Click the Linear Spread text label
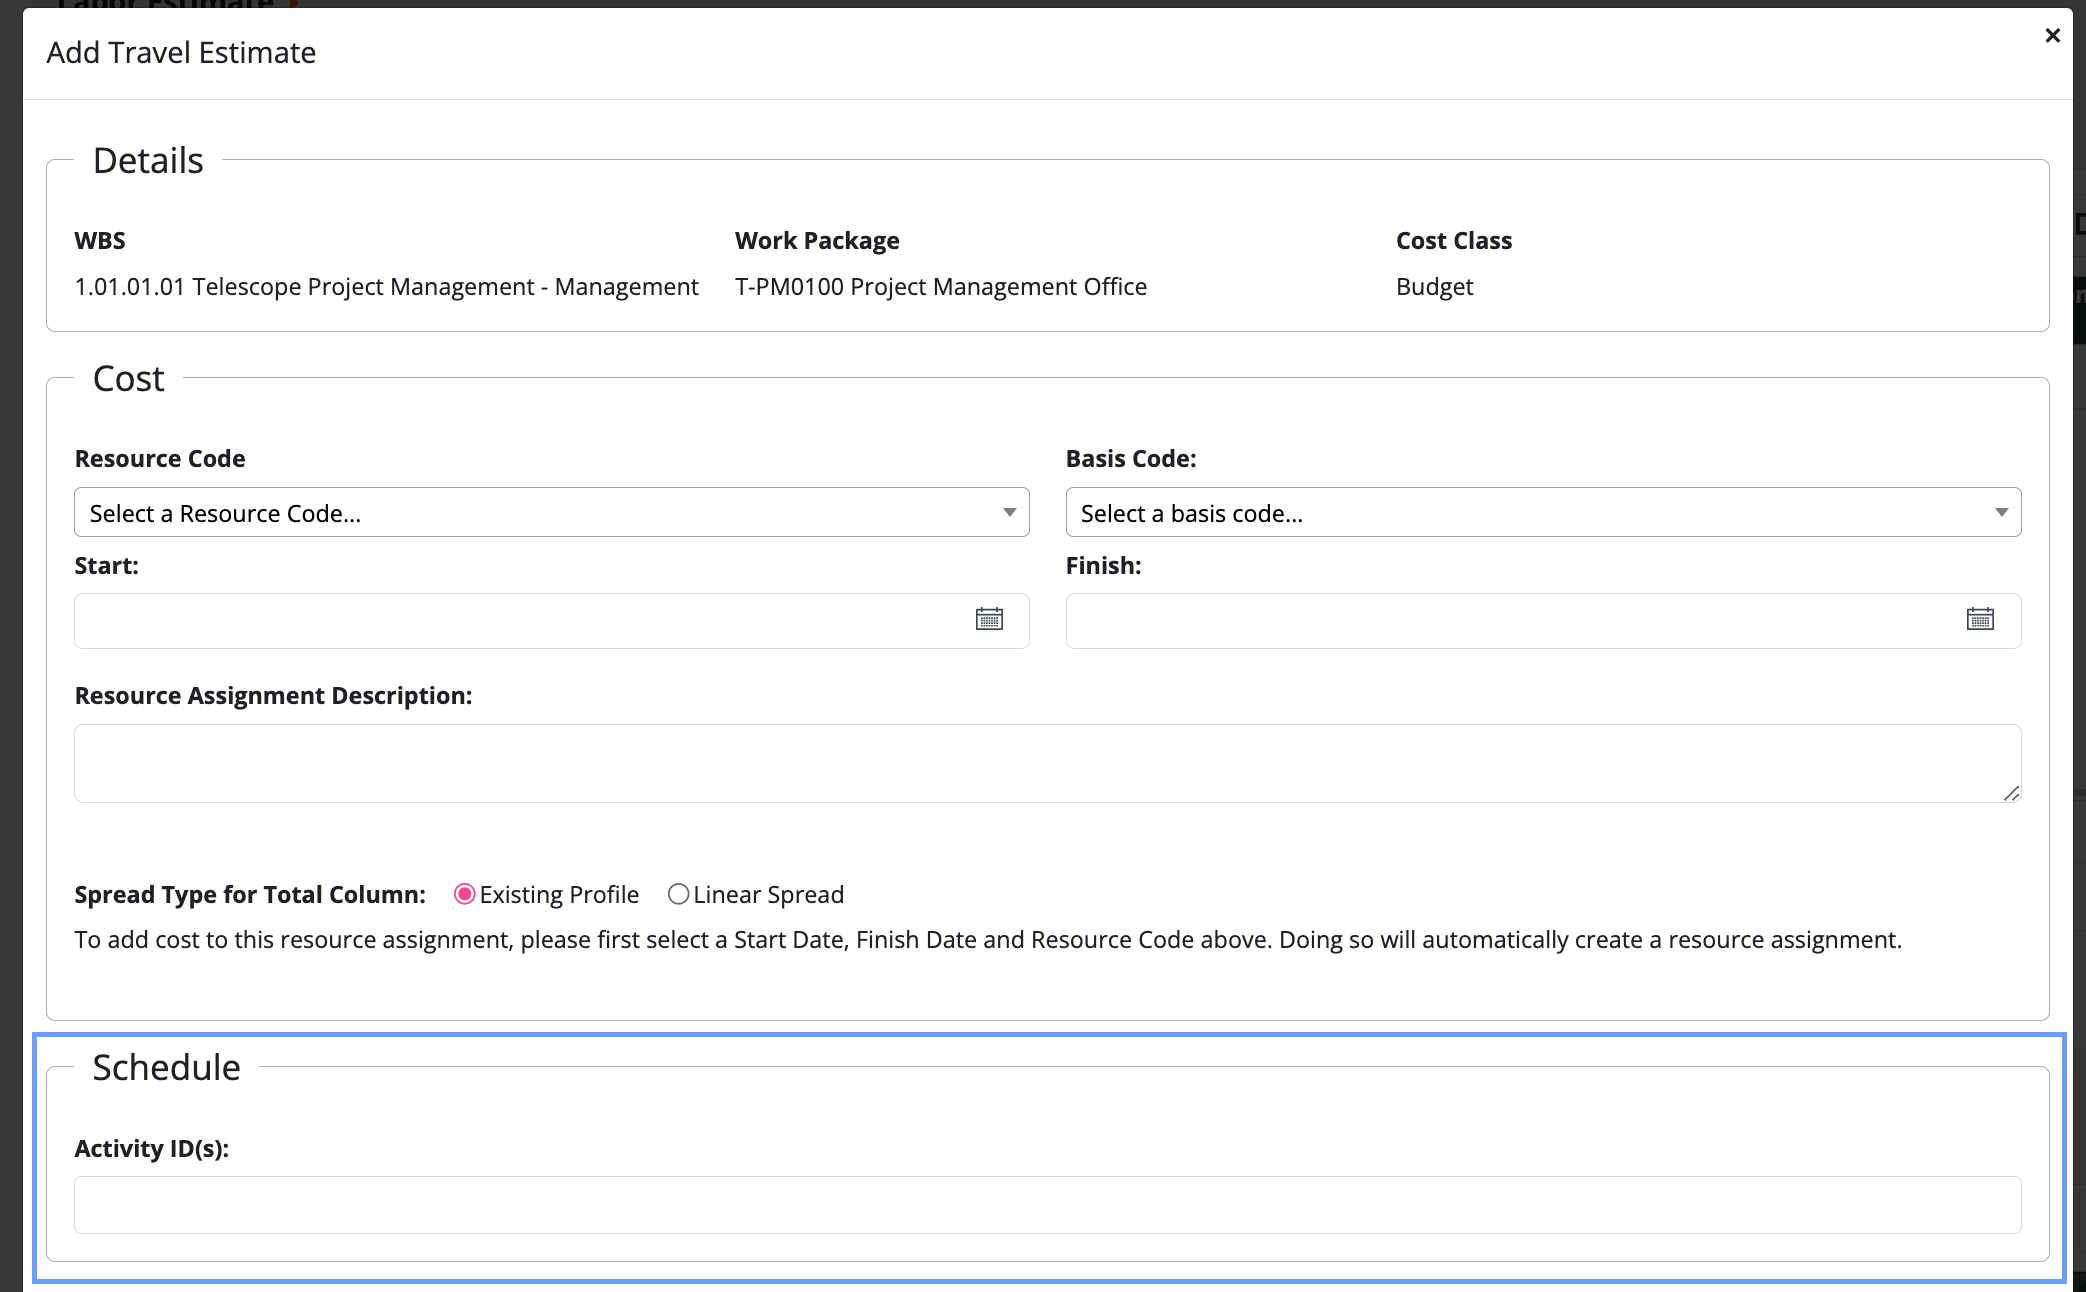Image resolution: width=2086 pixels, height=1292 pixels. 768,894
